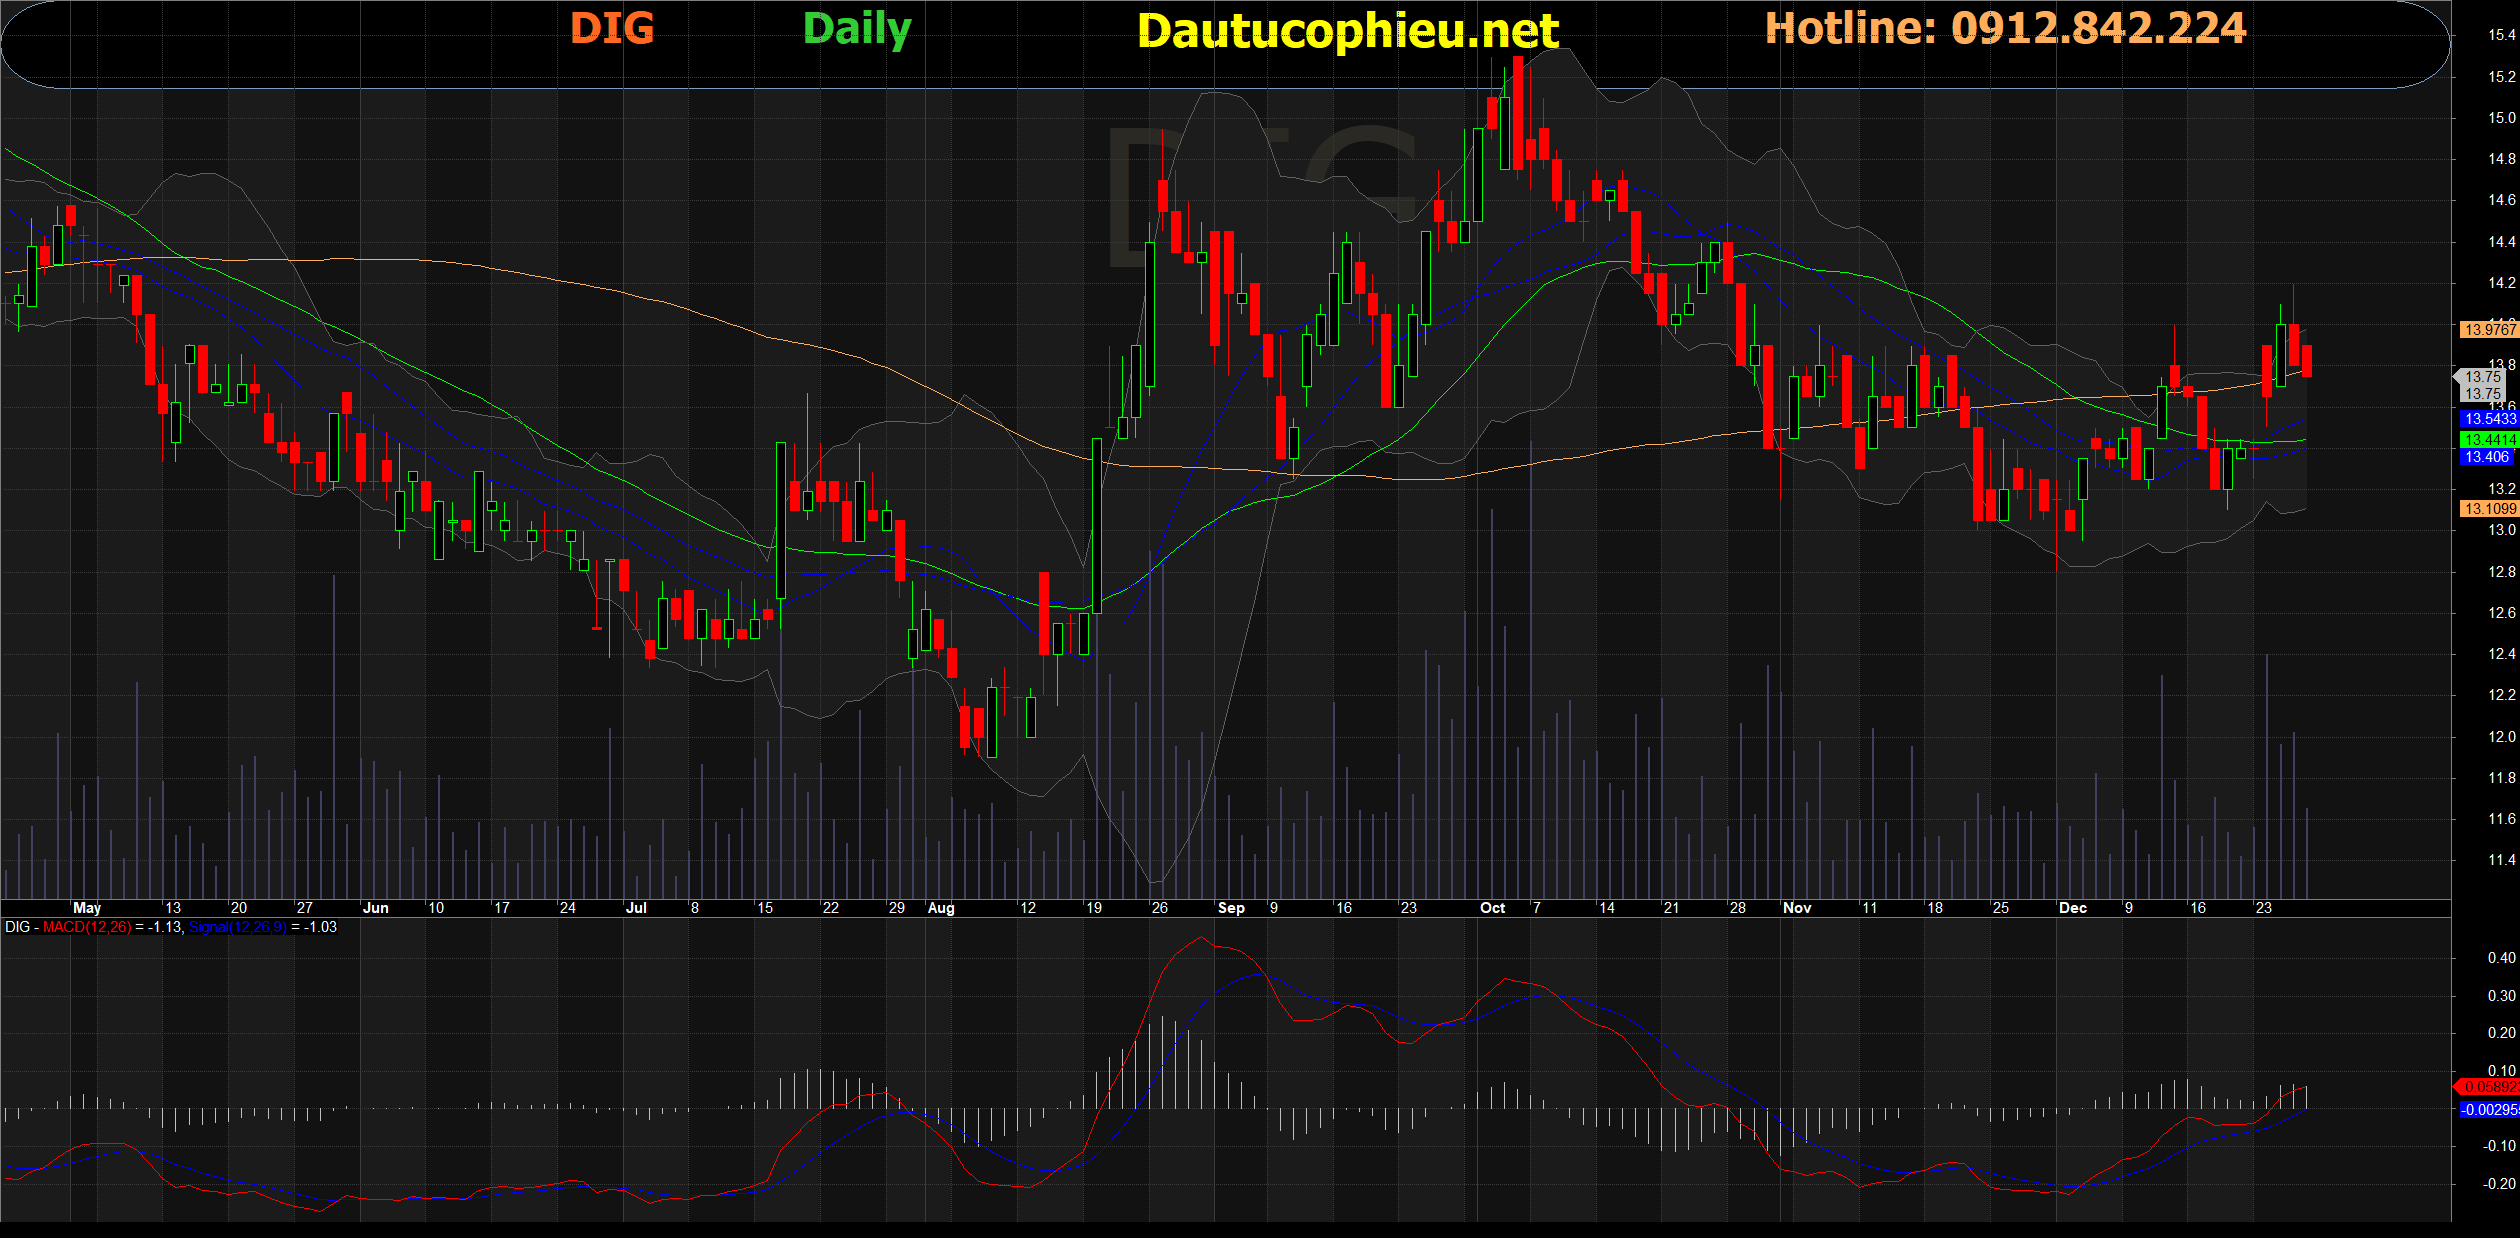This screenshot has width=2520, height=1238.
Task: Click the Daily timeframe label
Action: (x=857, y=29)
